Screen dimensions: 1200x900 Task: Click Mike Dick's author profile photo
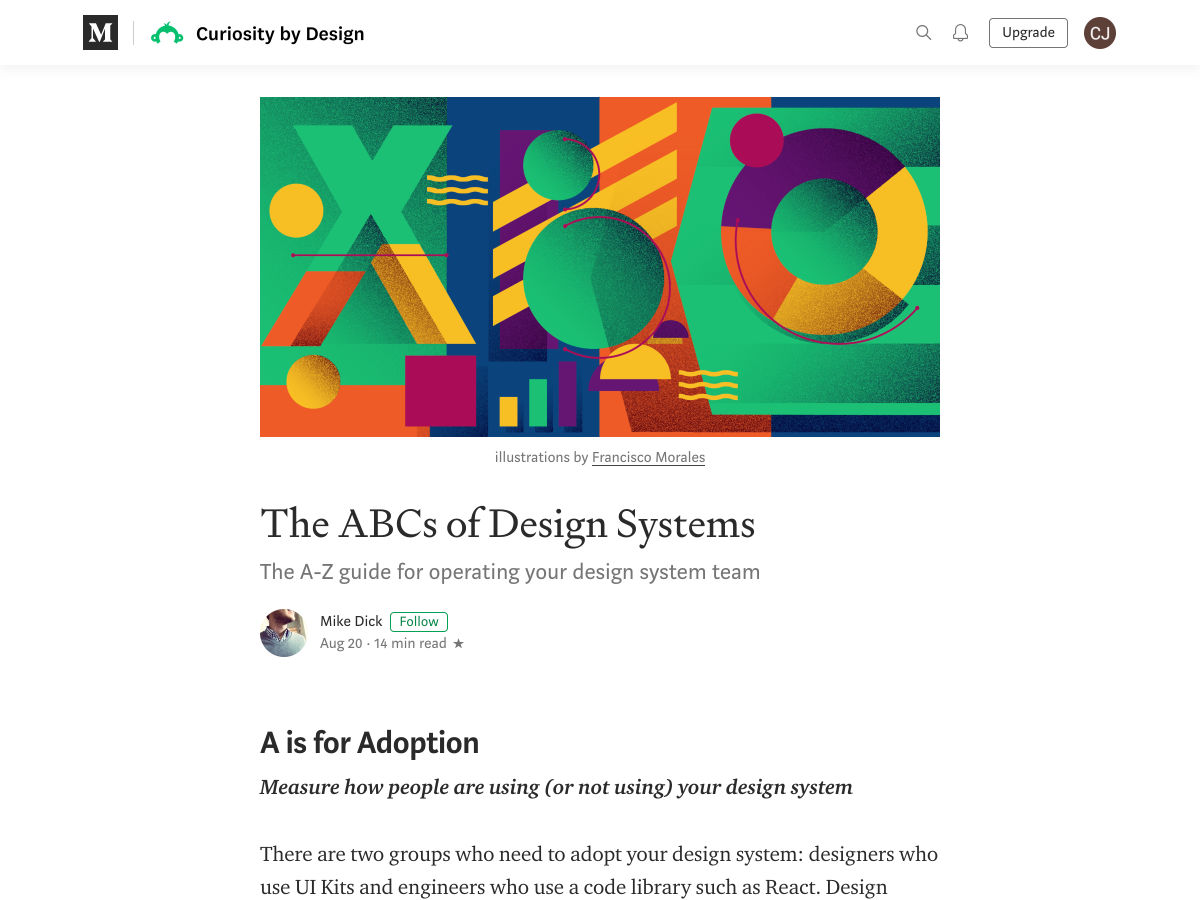point(284,632)
